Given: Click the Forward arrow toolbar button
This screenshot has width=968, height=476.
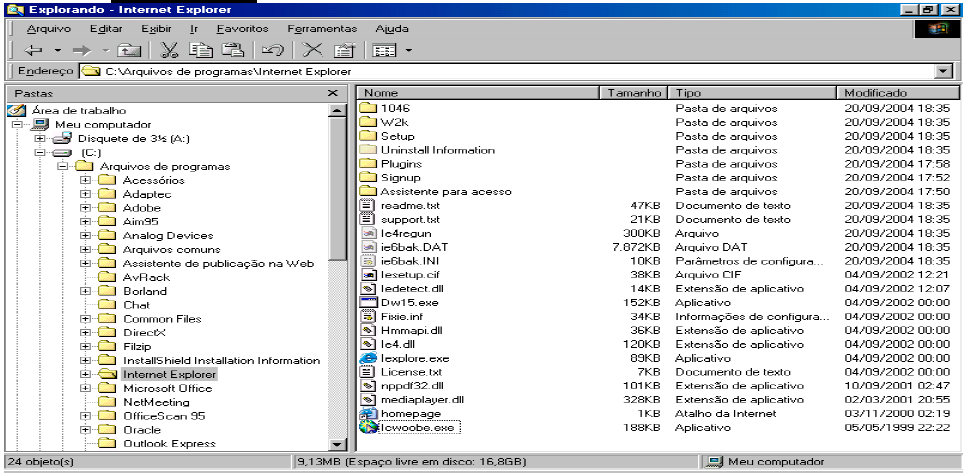Looking at the screenshot, I should point(81,51).
